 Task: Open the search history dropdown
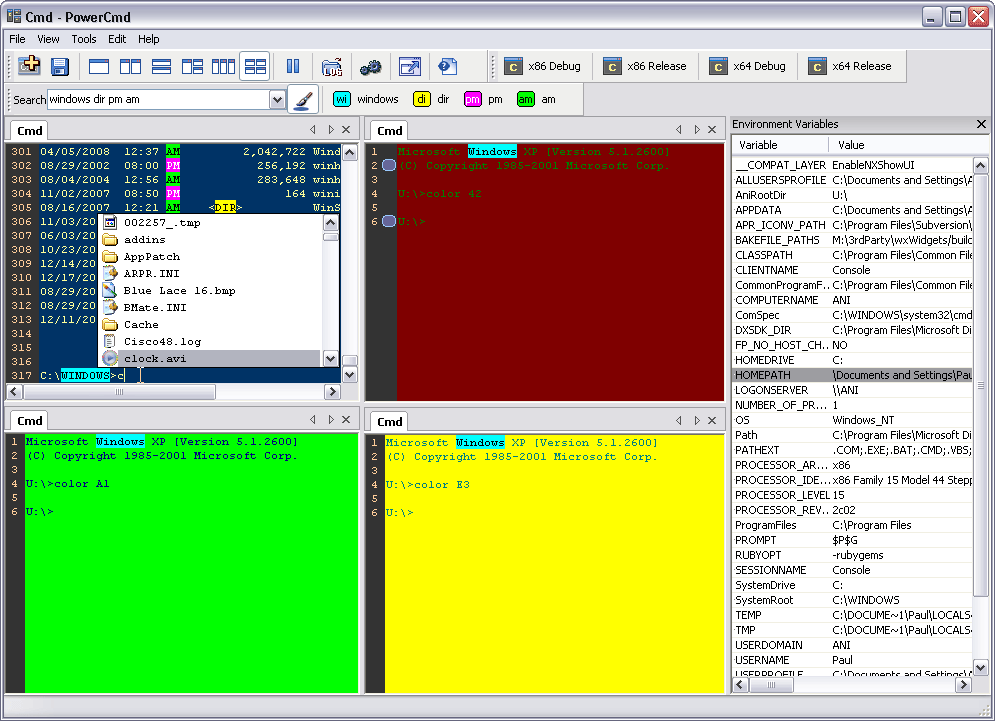[278, 99]
